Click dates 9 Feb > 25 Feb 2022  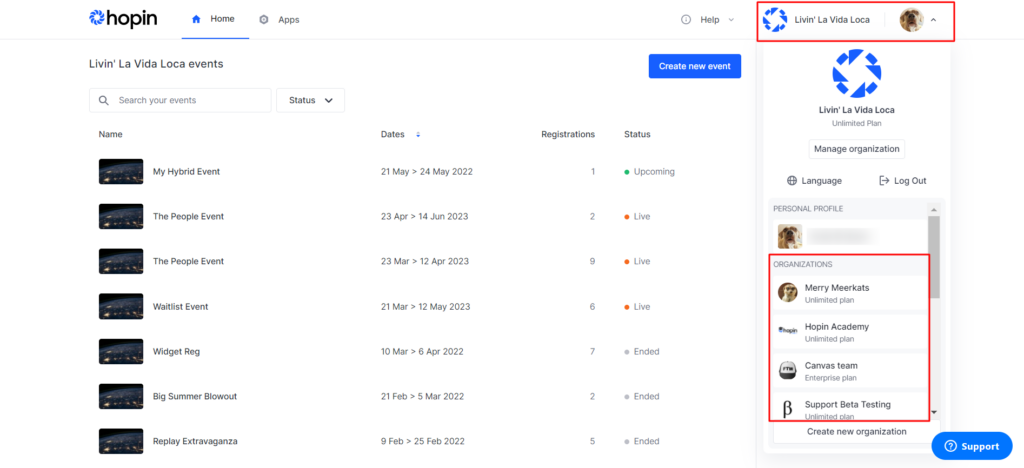pyautogui.click(x=423, y=441)
